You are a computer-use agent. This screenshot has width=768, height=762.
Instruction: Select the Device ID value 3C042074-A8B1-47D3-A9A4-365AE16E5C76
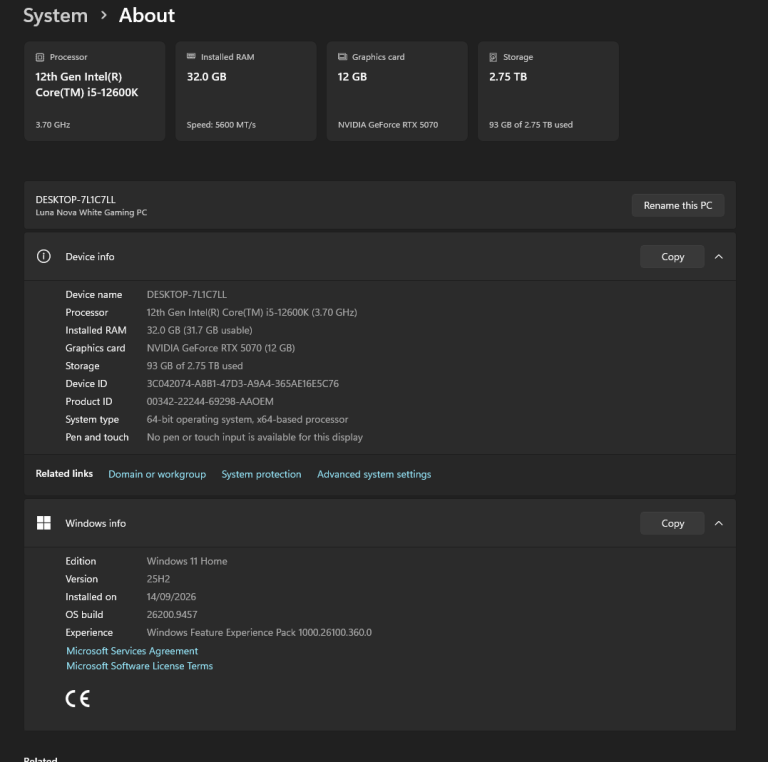coord(242,383)
